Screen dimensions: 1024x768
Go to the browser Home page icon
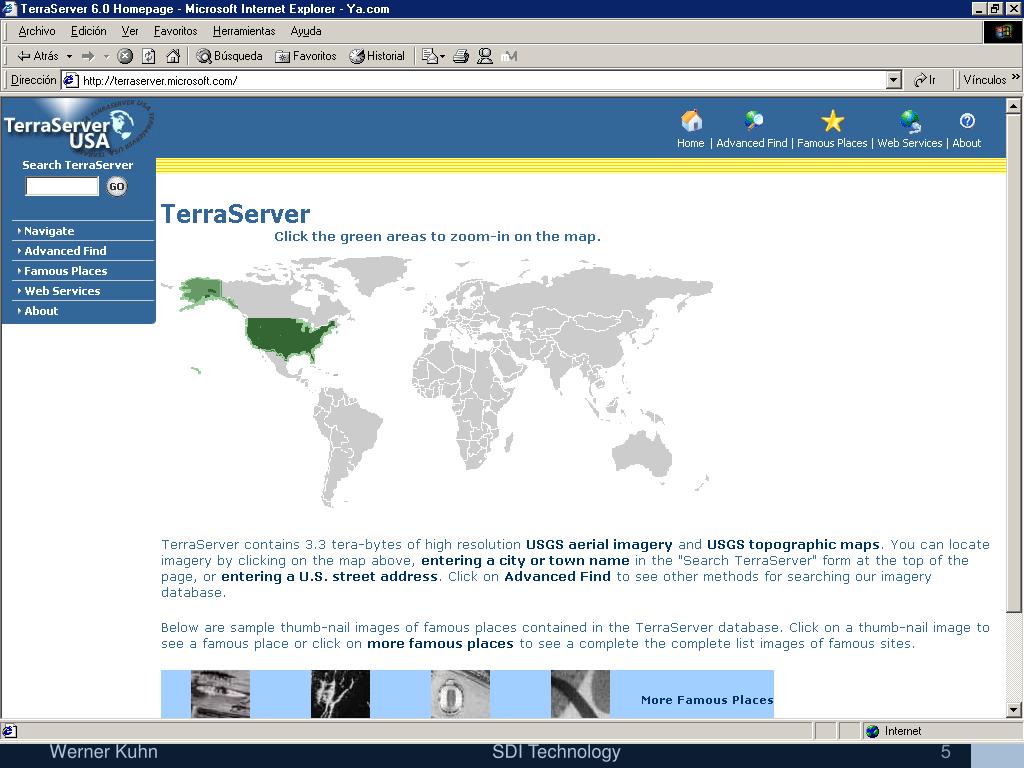point(173,56)
